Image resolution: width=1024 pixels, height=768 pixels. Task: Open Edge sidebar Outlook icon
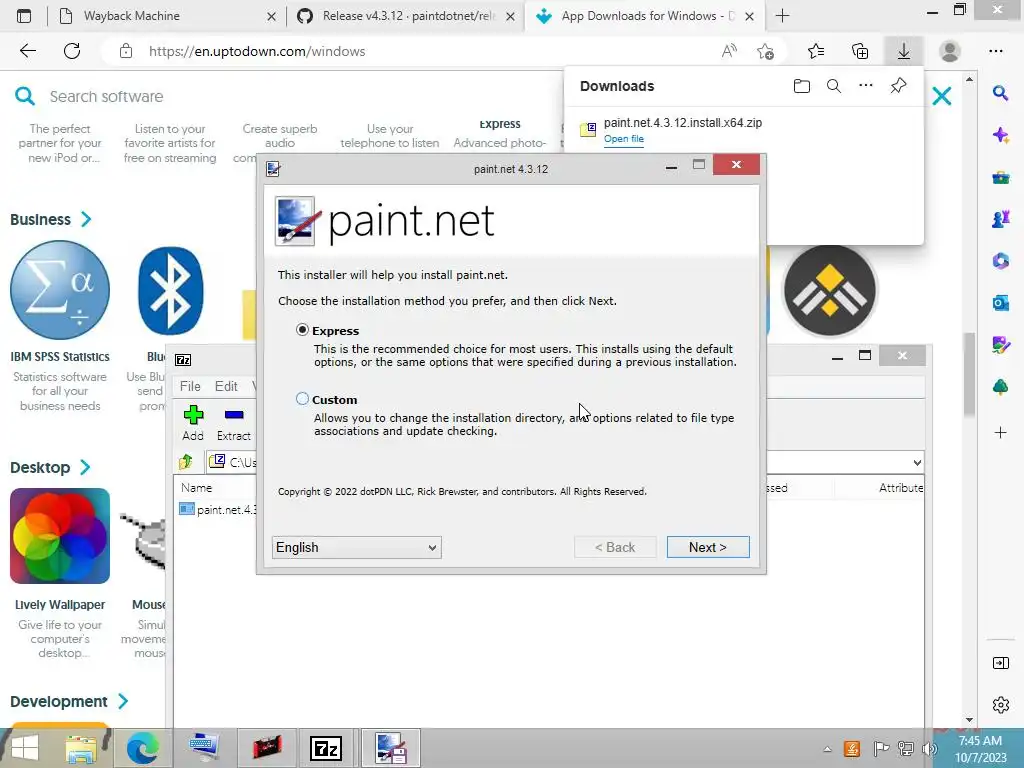tap(1000, 303)
